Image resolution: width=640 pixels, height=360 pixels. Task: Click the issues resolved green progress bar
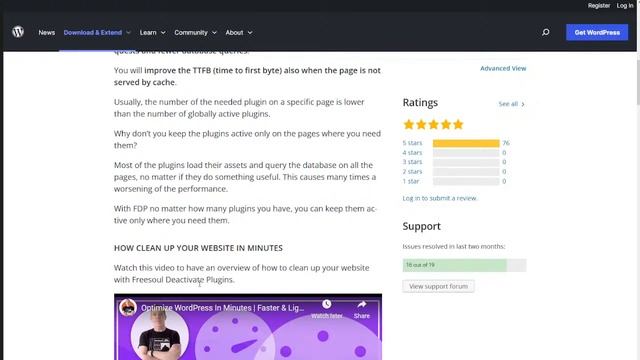click(464, 265)
